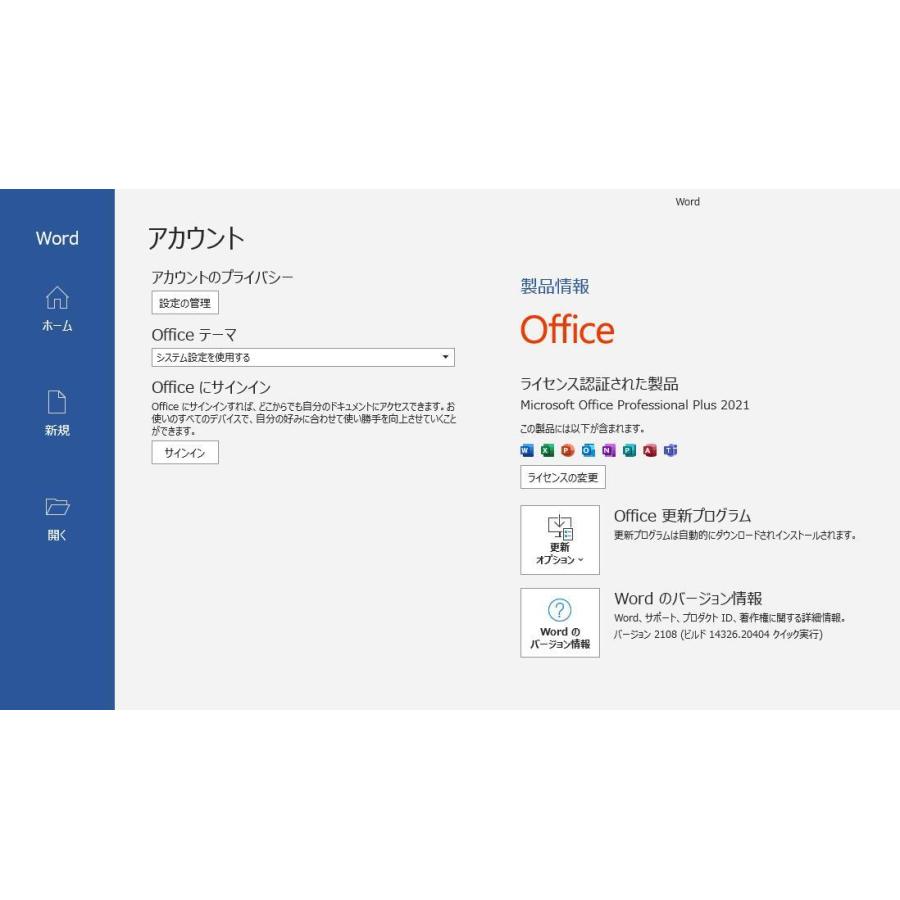
Task: Click Office 更新プログラム heading
Action: point(682,515)
